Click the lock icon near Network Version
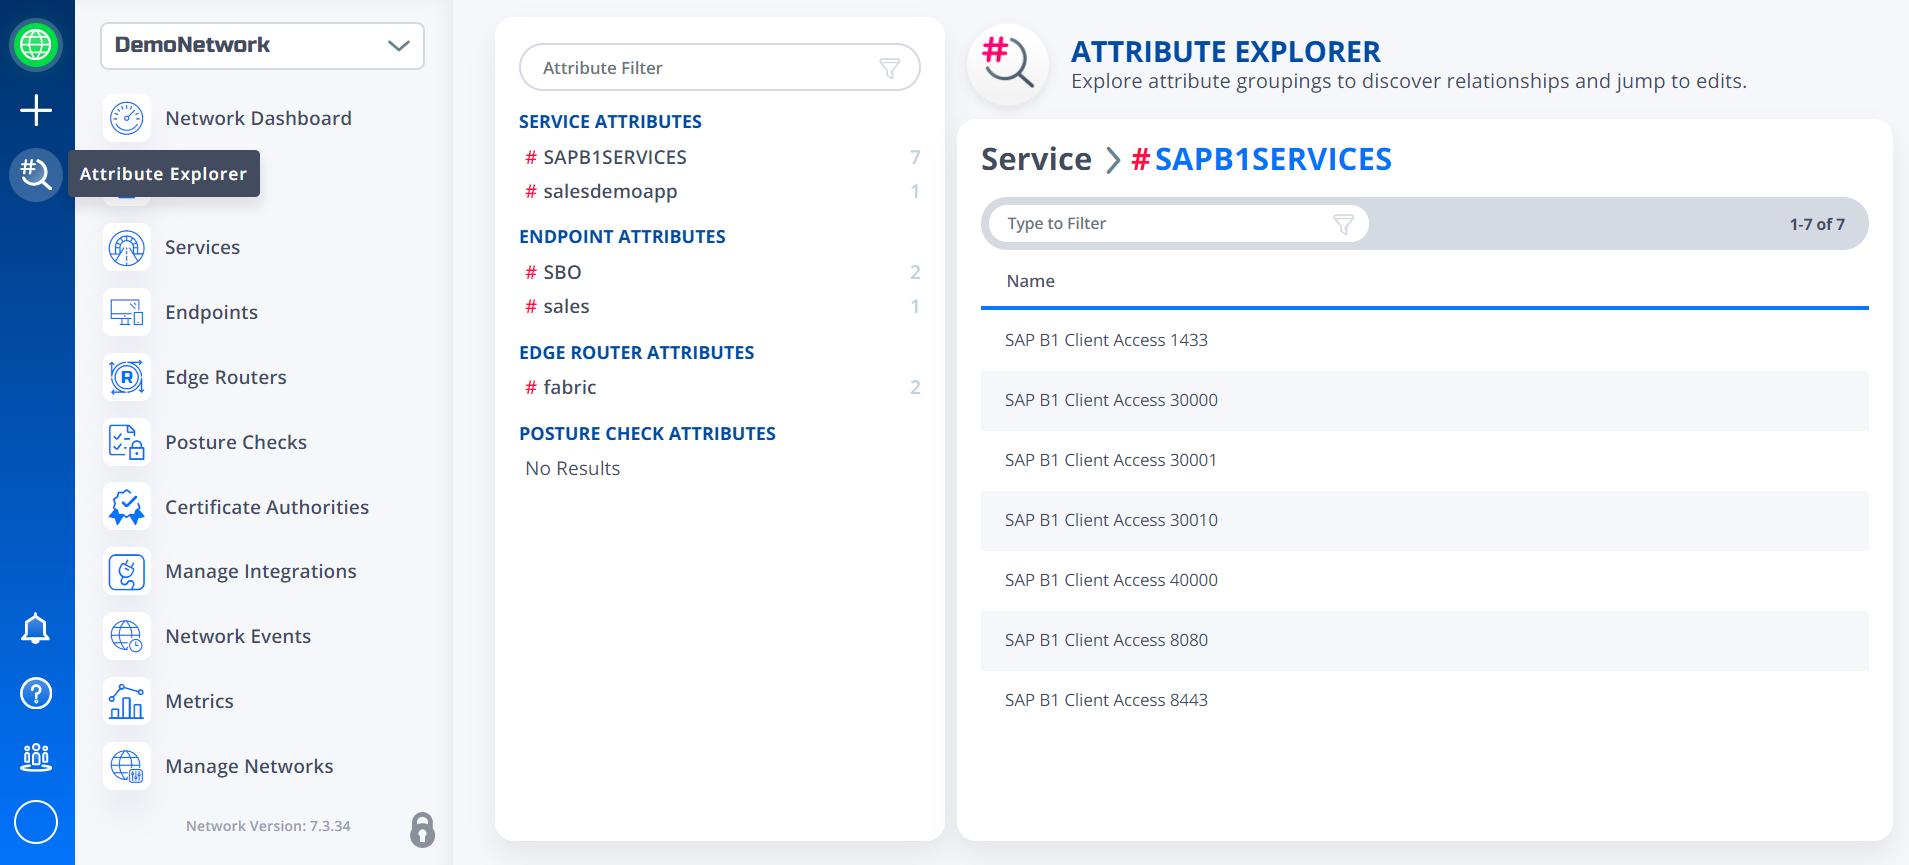 [x=422, y=830]
